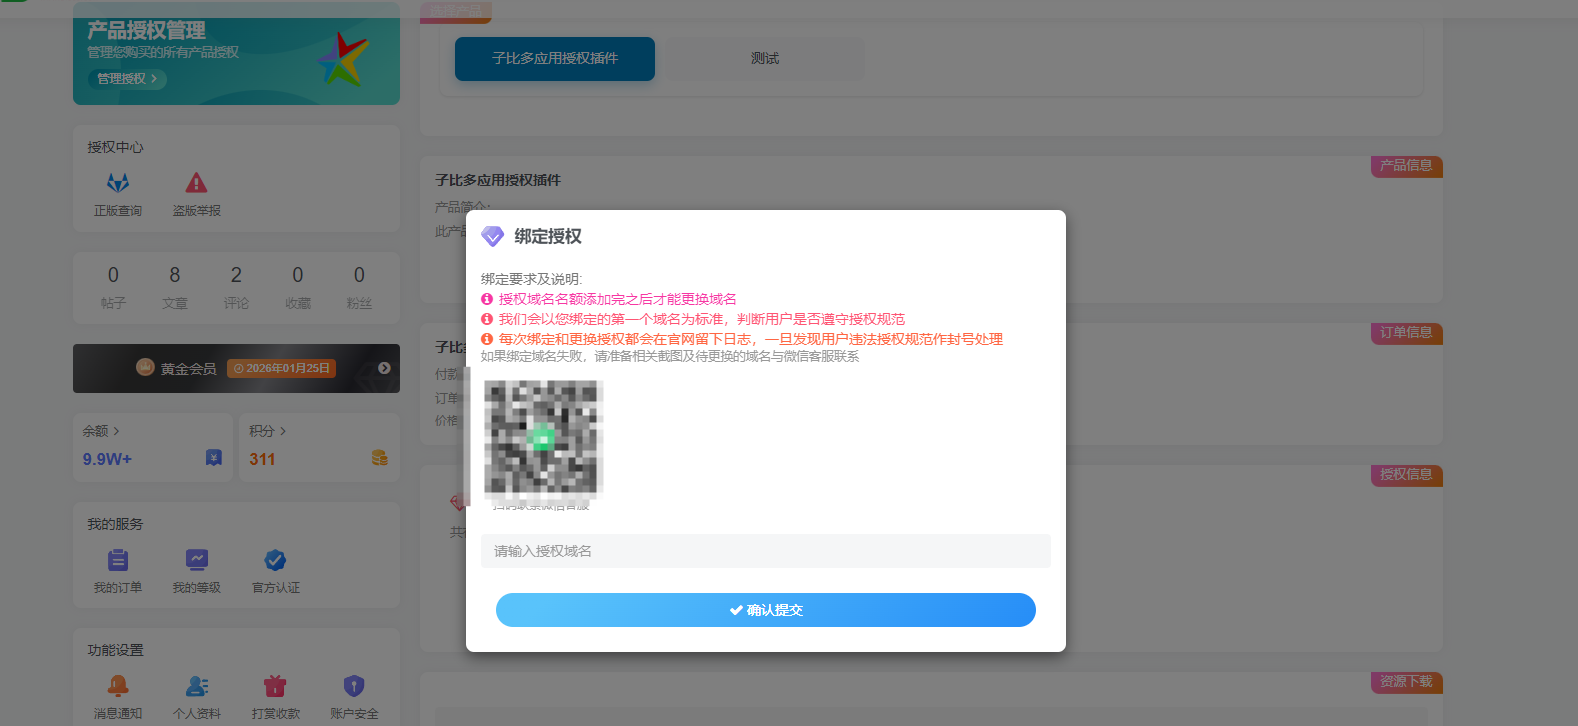Click the 正版查询 icon in 授权中心
This screenshot has height=726, width=1578.
click(x=118, y=183)
